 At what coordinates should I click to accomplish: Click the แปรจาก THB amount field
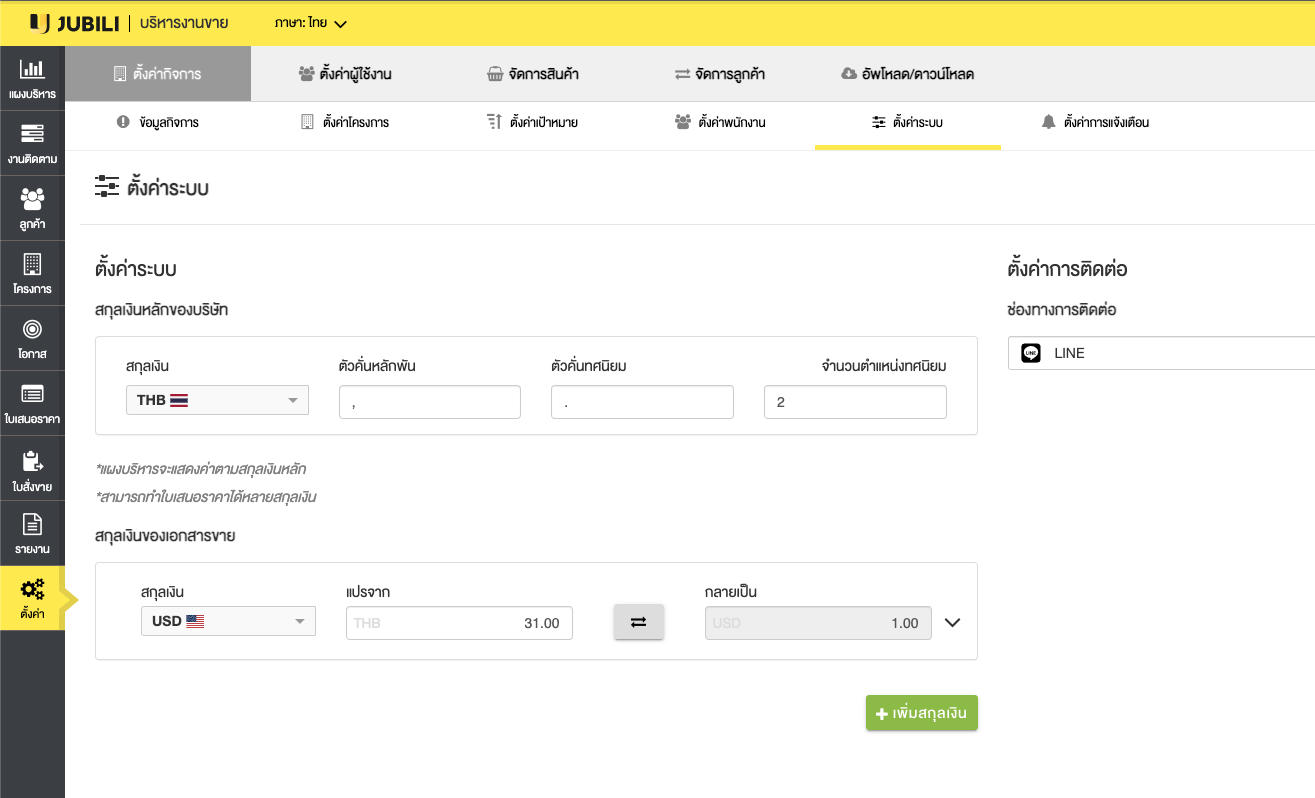[459, 623]
